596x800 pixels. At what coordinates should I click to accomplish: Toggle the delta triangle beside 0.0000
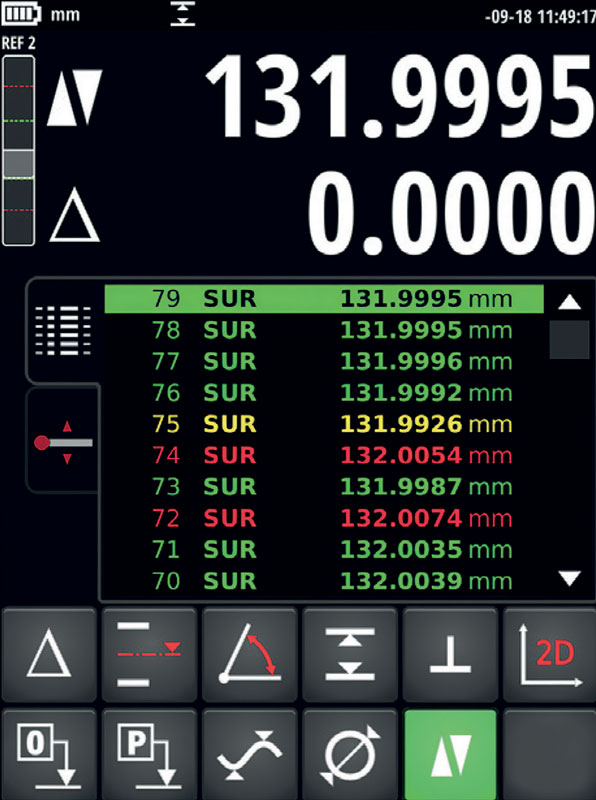pyautogui.click(x=74, y=214)
